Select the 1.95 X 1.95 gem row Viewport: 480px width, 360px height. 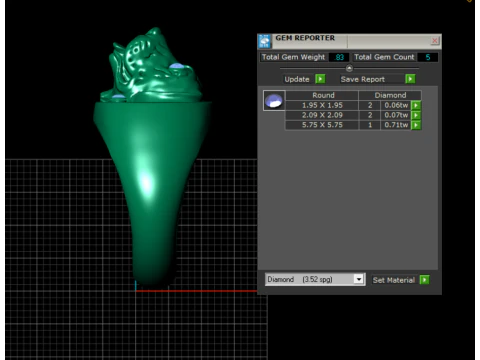click(x=353, y=105)
